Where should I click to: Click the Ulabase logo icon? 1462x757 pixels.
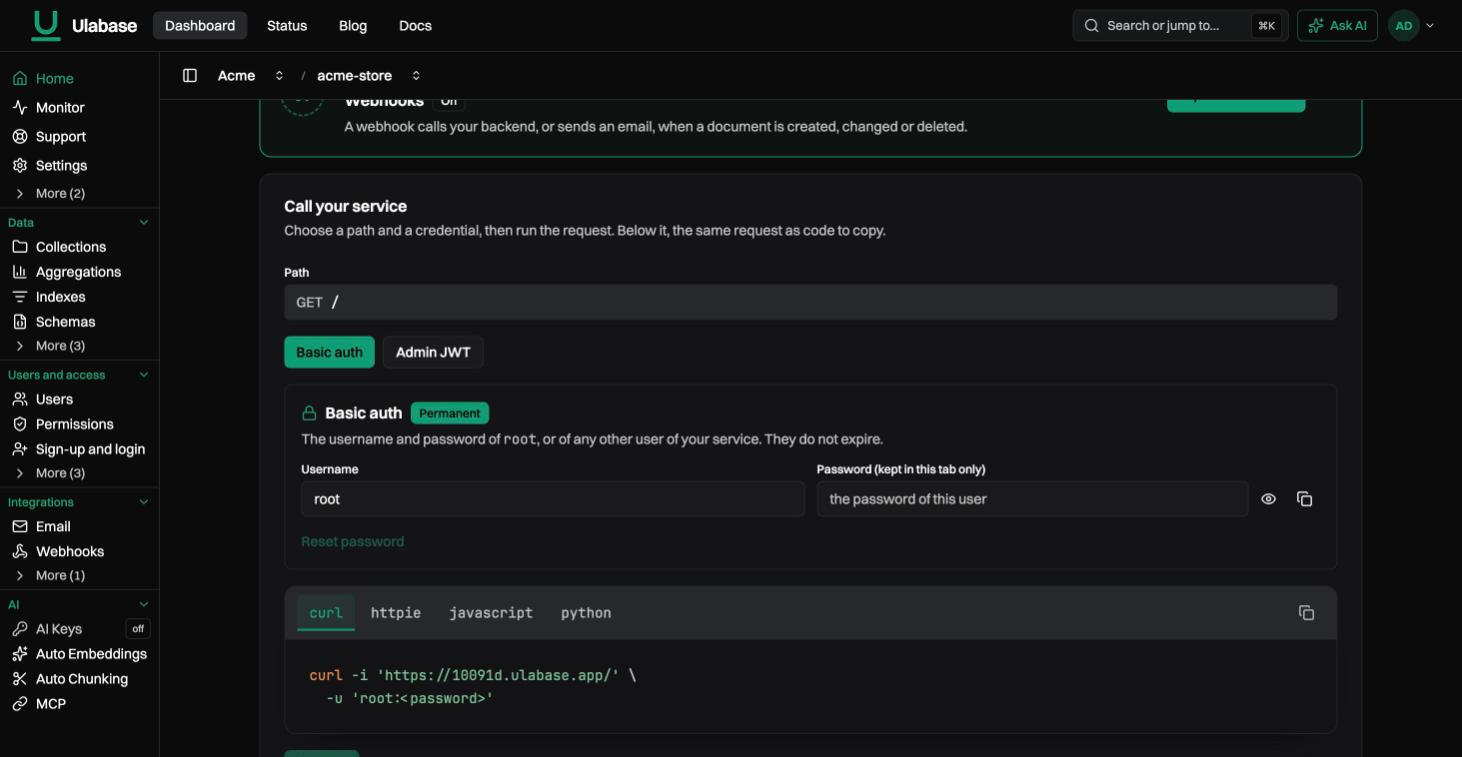[x=46, y=25]
